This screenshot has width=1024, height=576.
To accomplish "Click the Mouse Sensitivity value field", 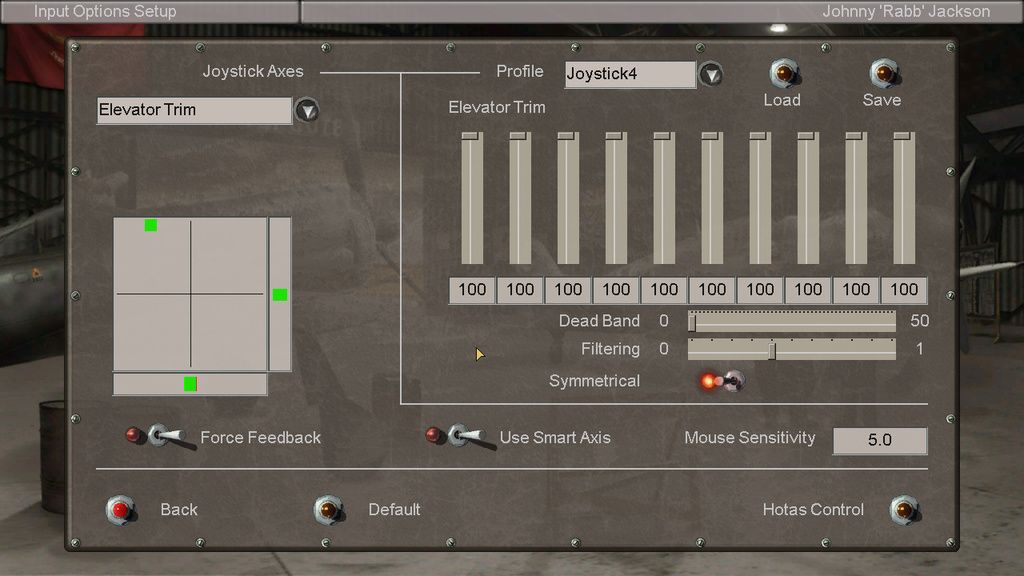I will point(880,440).
